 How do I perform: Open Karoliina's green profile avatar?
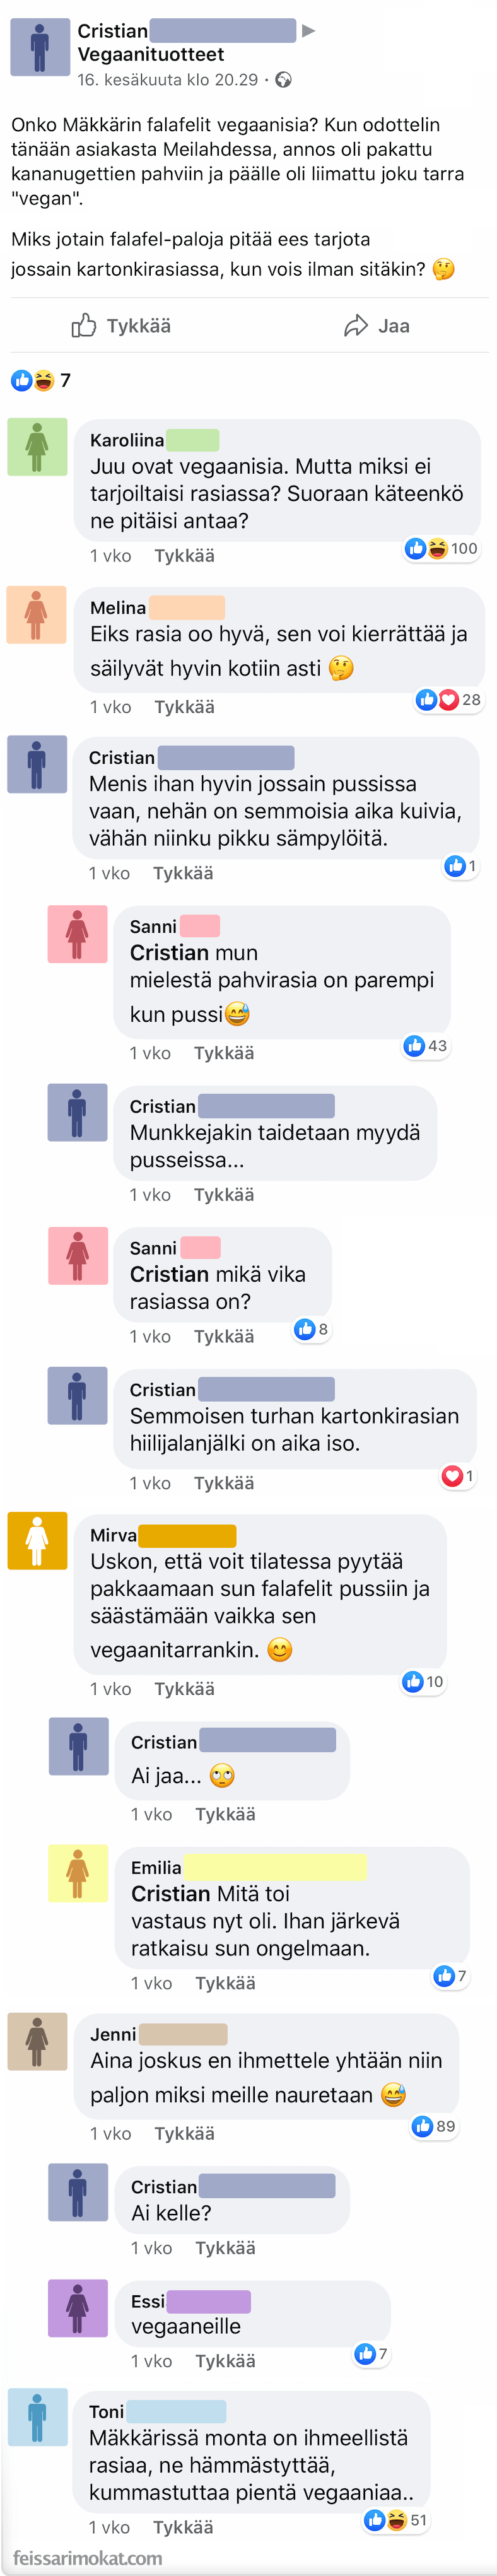[x=37, y=446]
